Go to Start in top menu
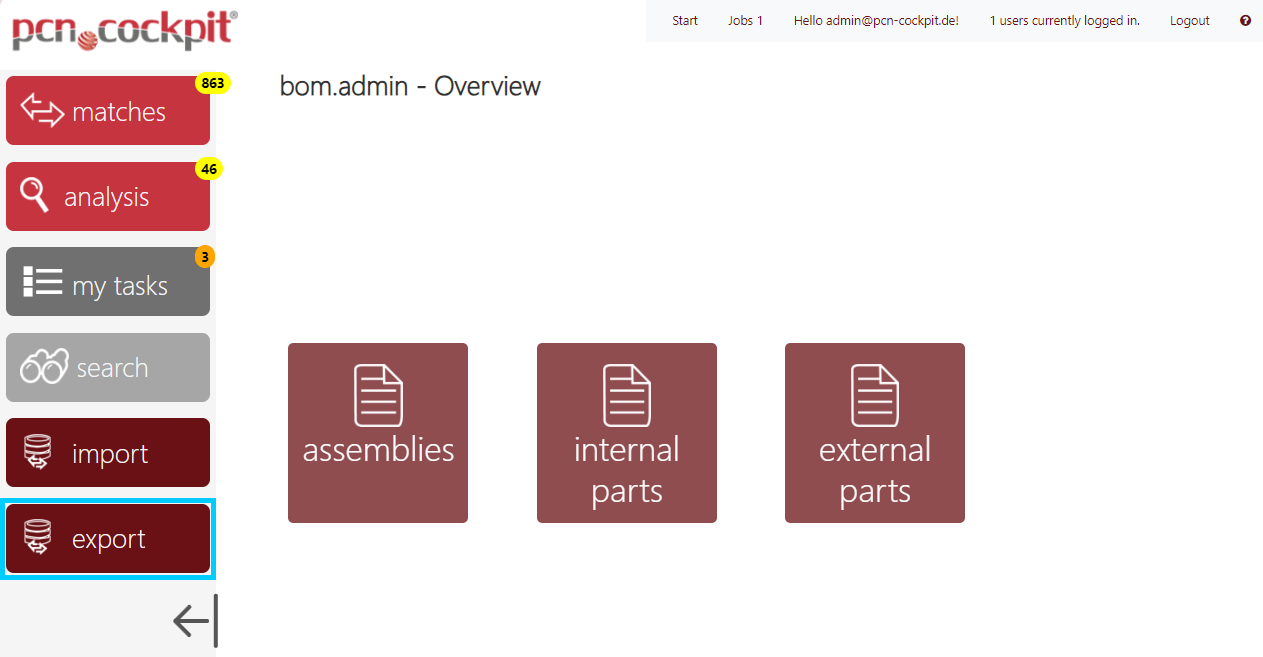Screen dimensions: 1263x657 click(685, 20)
